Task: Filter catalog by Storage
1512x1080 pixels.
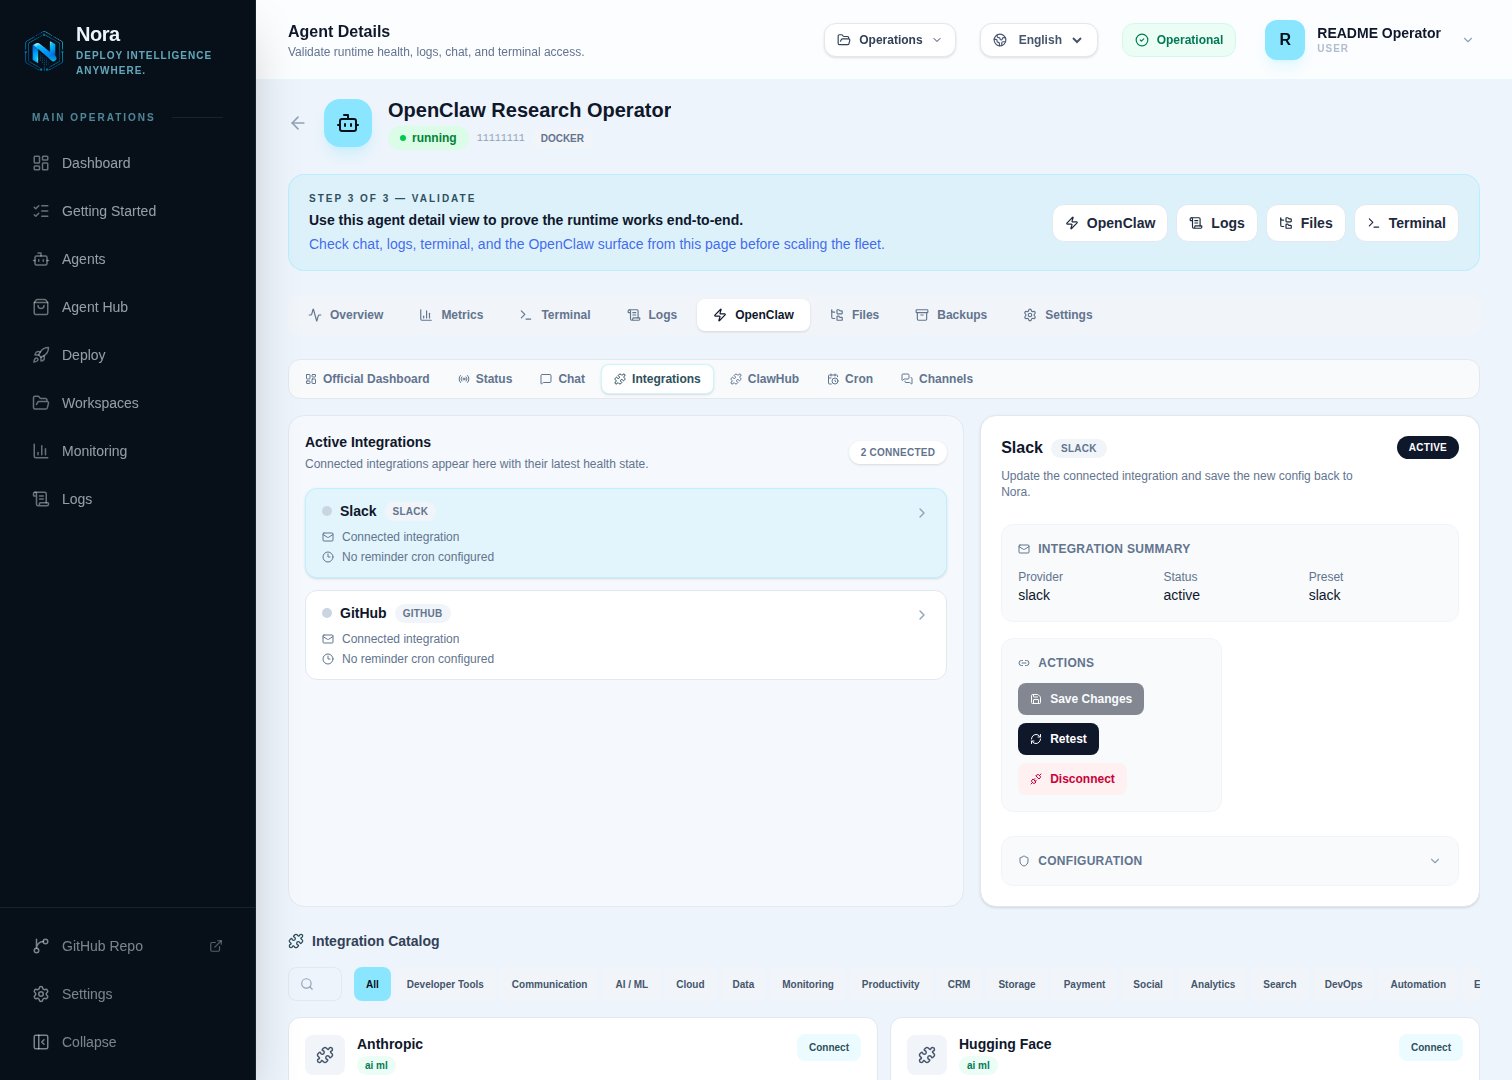Action: (1017, 984)
